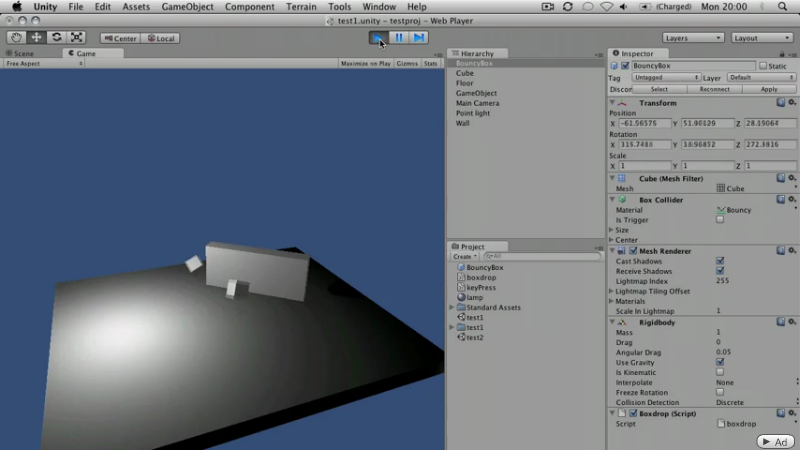This screenshot has height=450, width=800.
Task: Open the Layers dropdown
Action: (x=693, y=38)
